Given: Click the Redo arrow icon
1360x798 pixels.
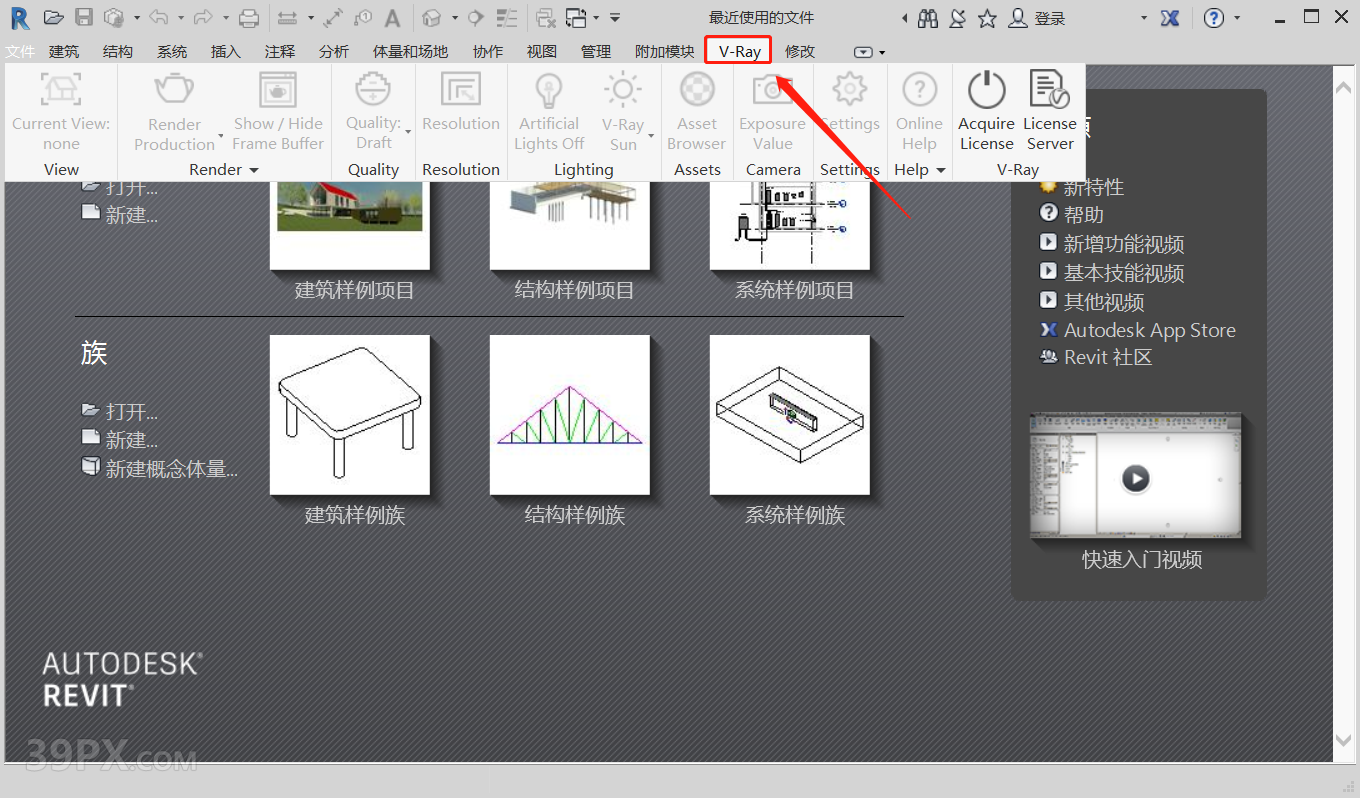Looking at the screenshot, I should click(203, 17).
